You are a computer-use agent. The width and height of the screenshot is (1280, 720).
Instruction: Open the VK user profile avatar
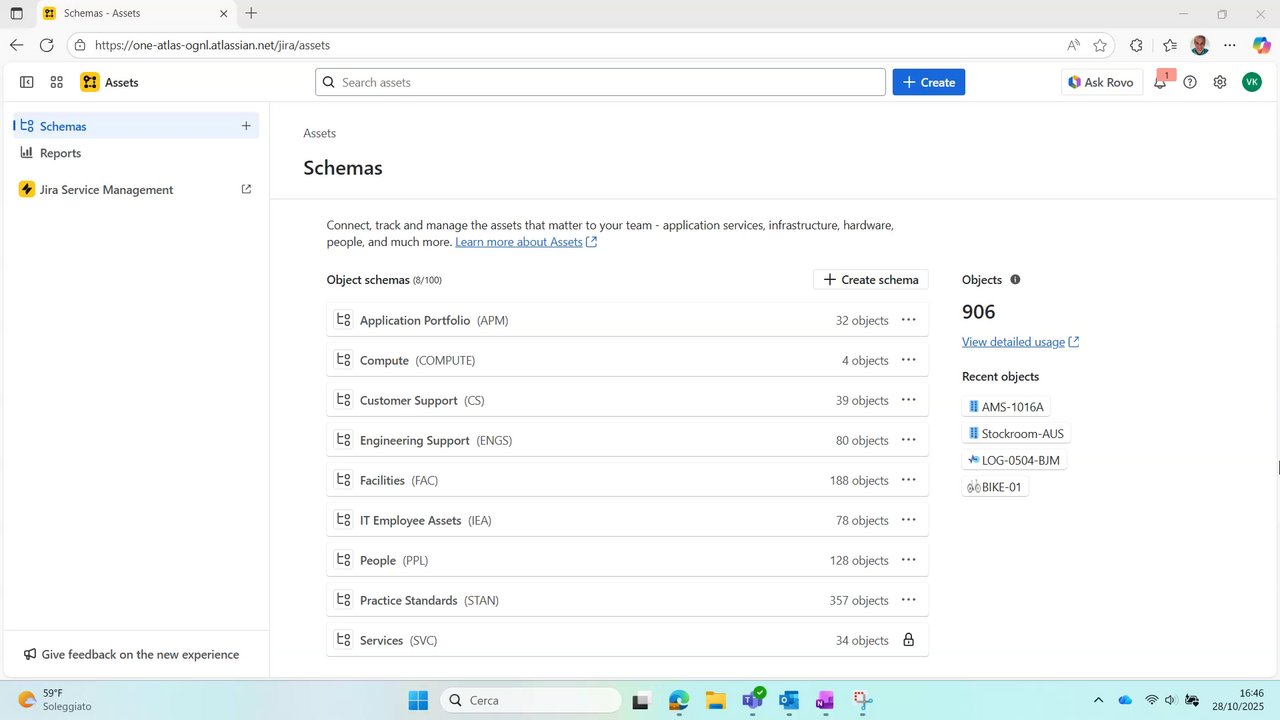tap(1252, 82)
